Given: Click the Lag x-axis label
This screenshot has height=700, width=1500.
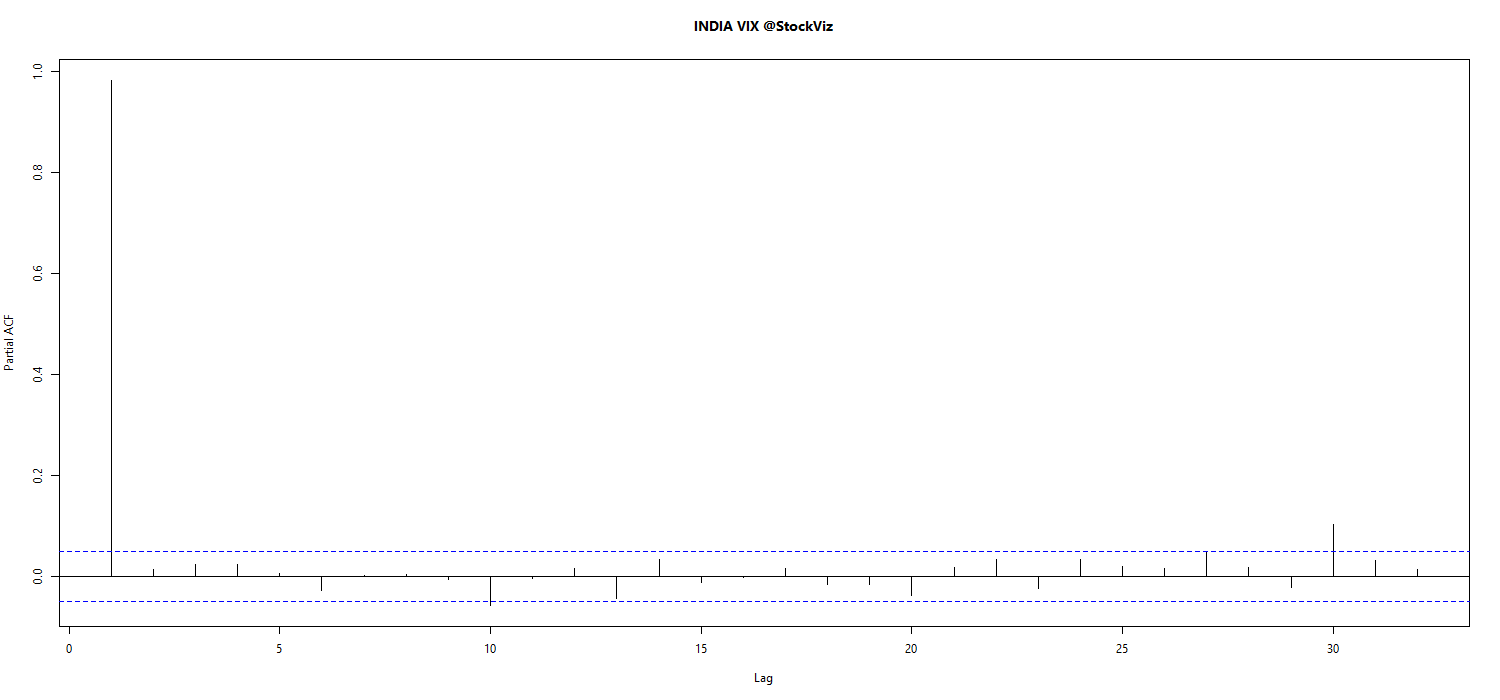Looking at the screenshot, I should click(x=763, y=678).
